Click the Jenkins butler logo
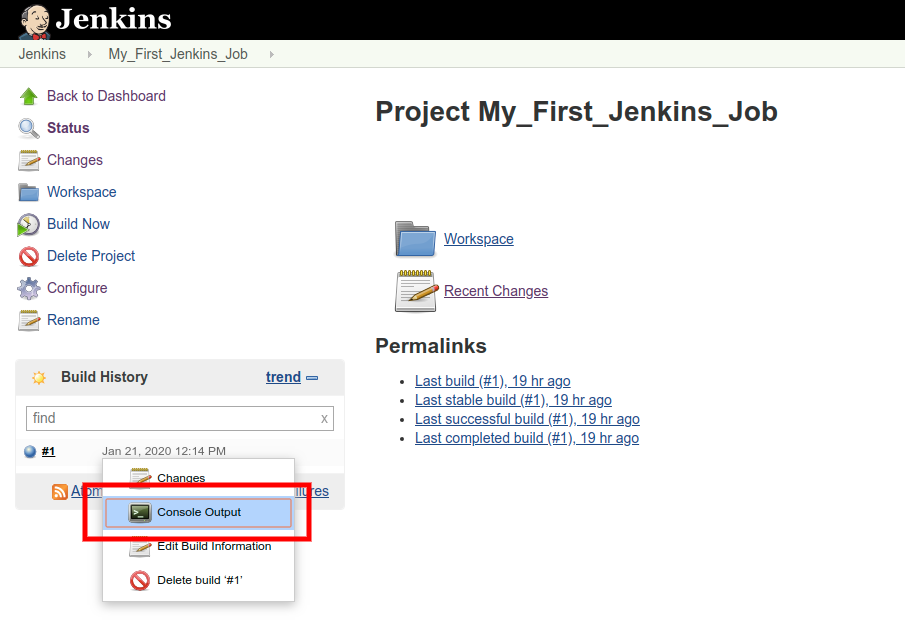This screenshot has width=905, height=641. click(x=35, y=22)
